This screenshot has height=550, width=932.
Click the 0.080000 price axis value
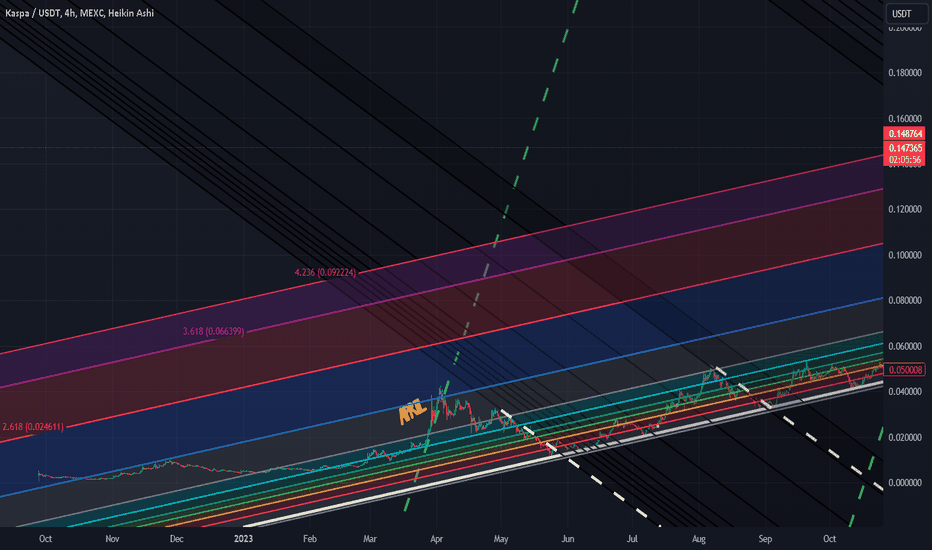coord(905,301)
